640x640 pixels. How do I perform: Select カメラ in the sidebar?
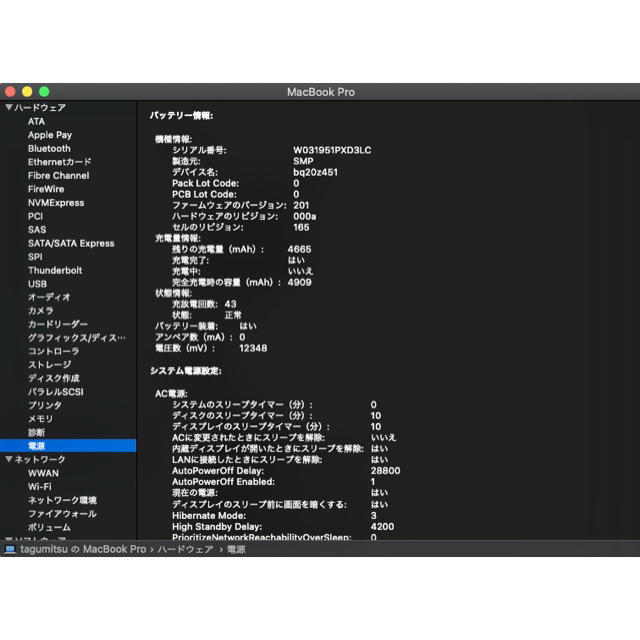pos(40,311)
